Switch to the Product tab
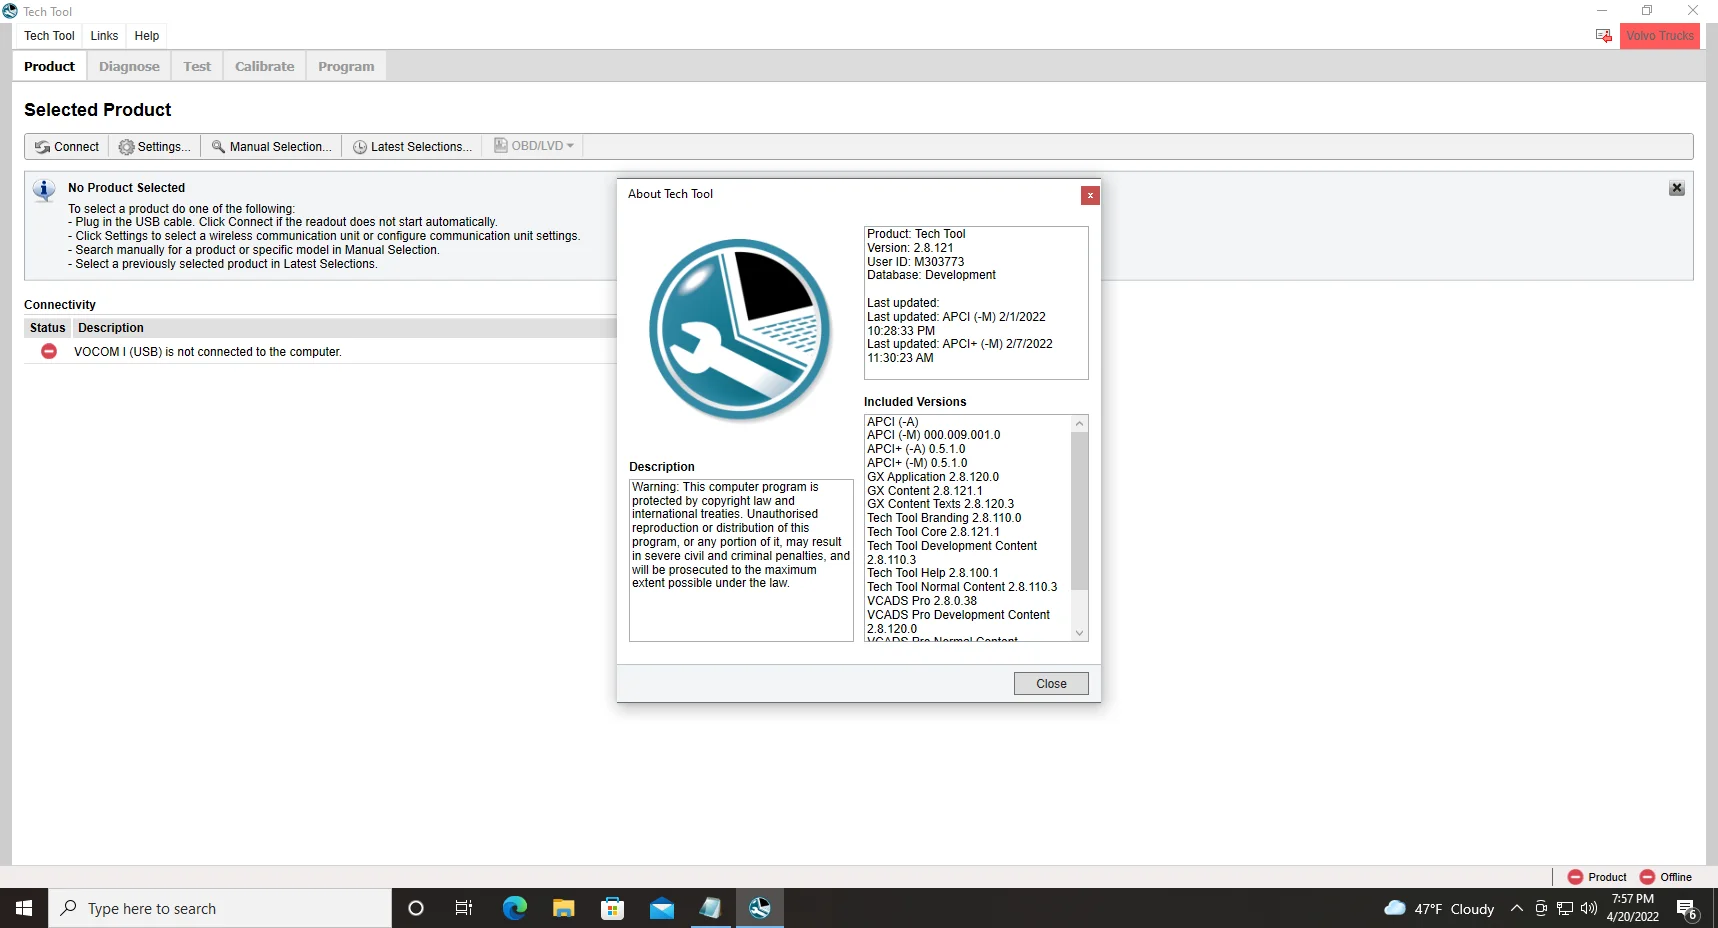Screen dimensions: 1718x928 (x=49, y=66)
